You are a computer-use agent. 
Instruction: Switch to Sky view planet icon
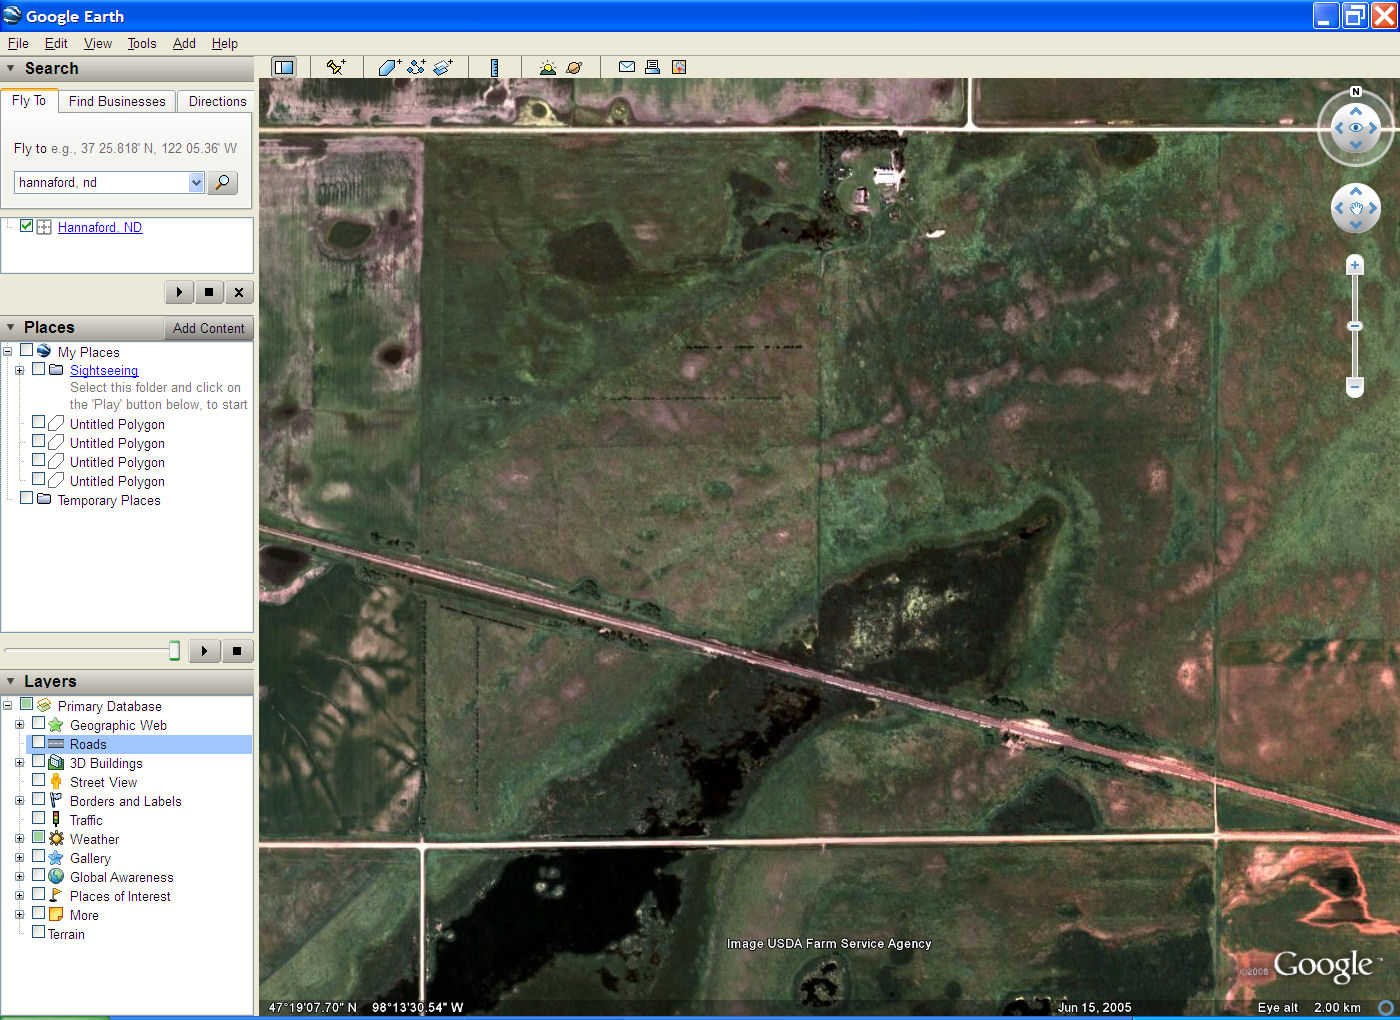coord(574,67)
